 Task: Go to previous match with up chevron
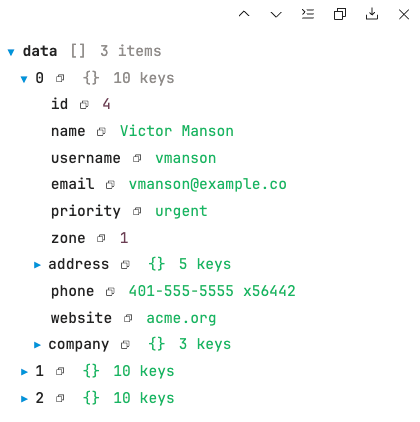(244, 14)
